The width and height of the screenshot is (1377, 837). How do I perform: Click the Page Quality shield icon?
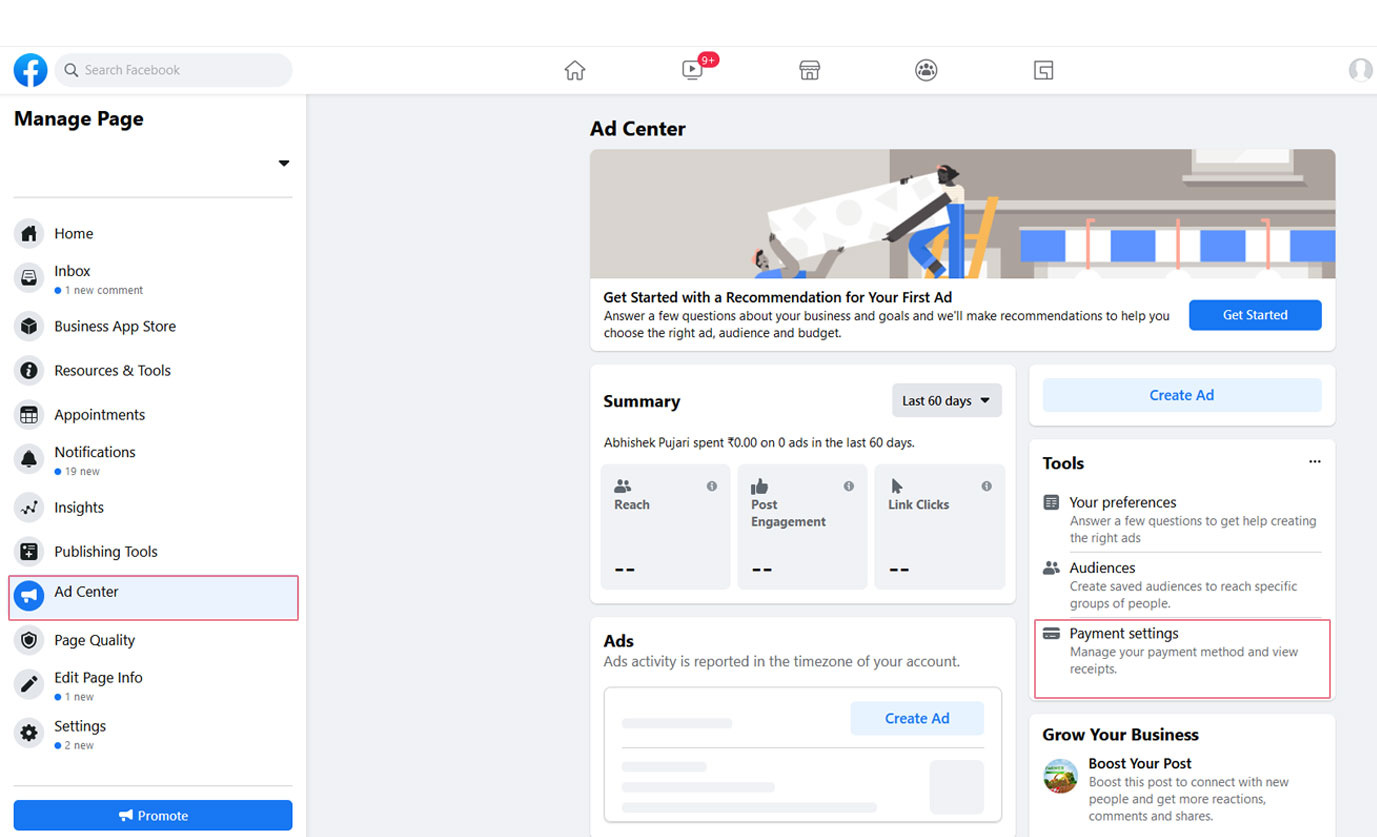(x=29, y=640)
